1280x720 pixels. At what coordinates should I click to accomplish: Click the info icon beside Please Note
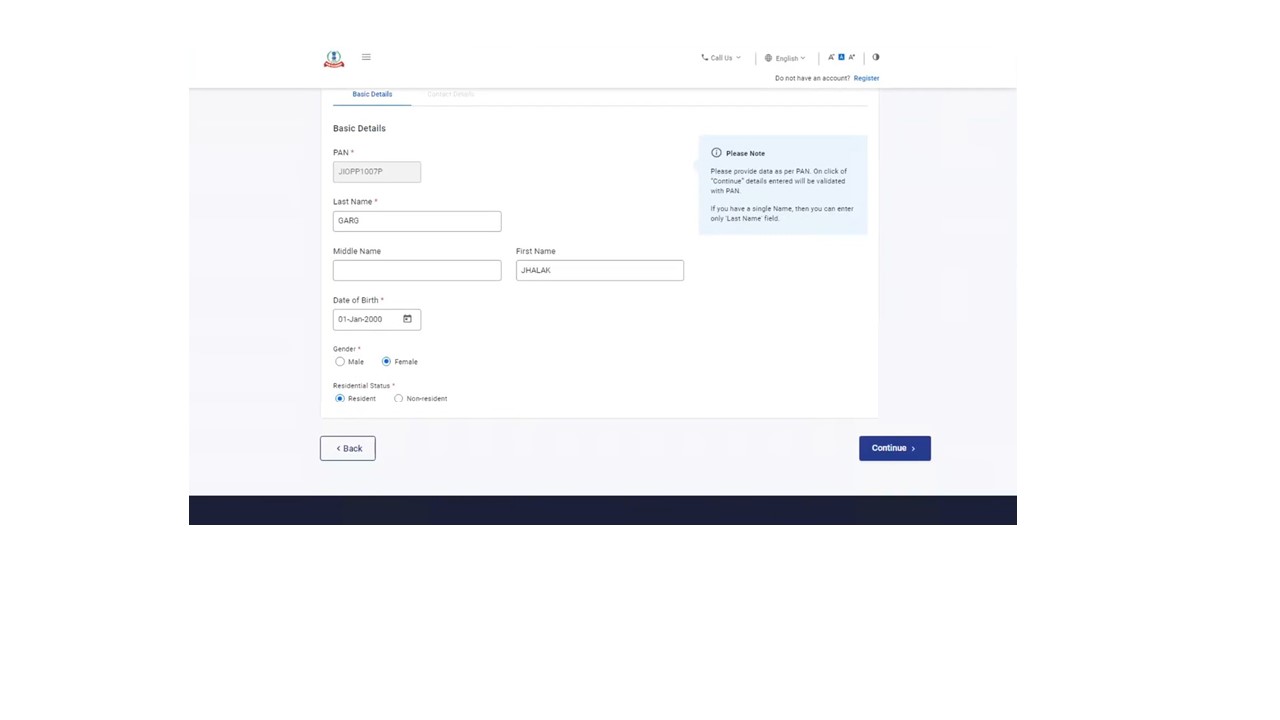pyautogui.click(x=716, y=153)
